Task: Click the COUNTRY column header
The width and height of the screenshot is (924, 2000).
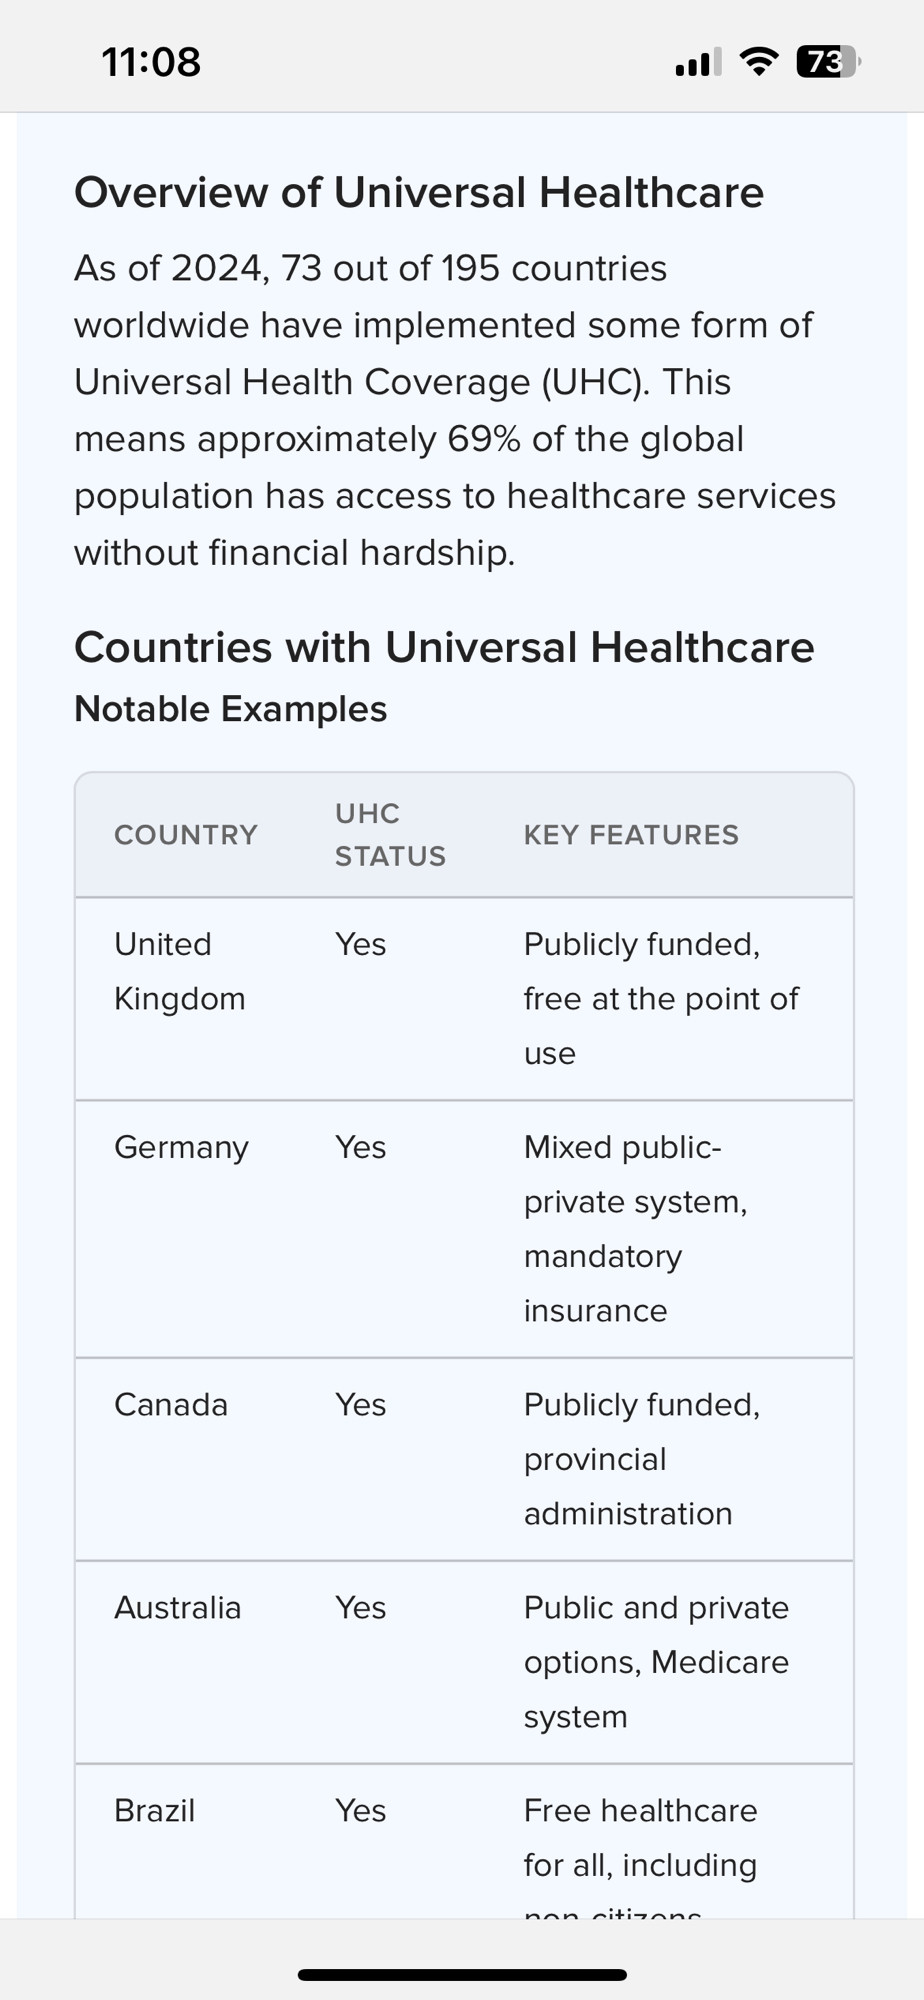Action: click(186, 835)
